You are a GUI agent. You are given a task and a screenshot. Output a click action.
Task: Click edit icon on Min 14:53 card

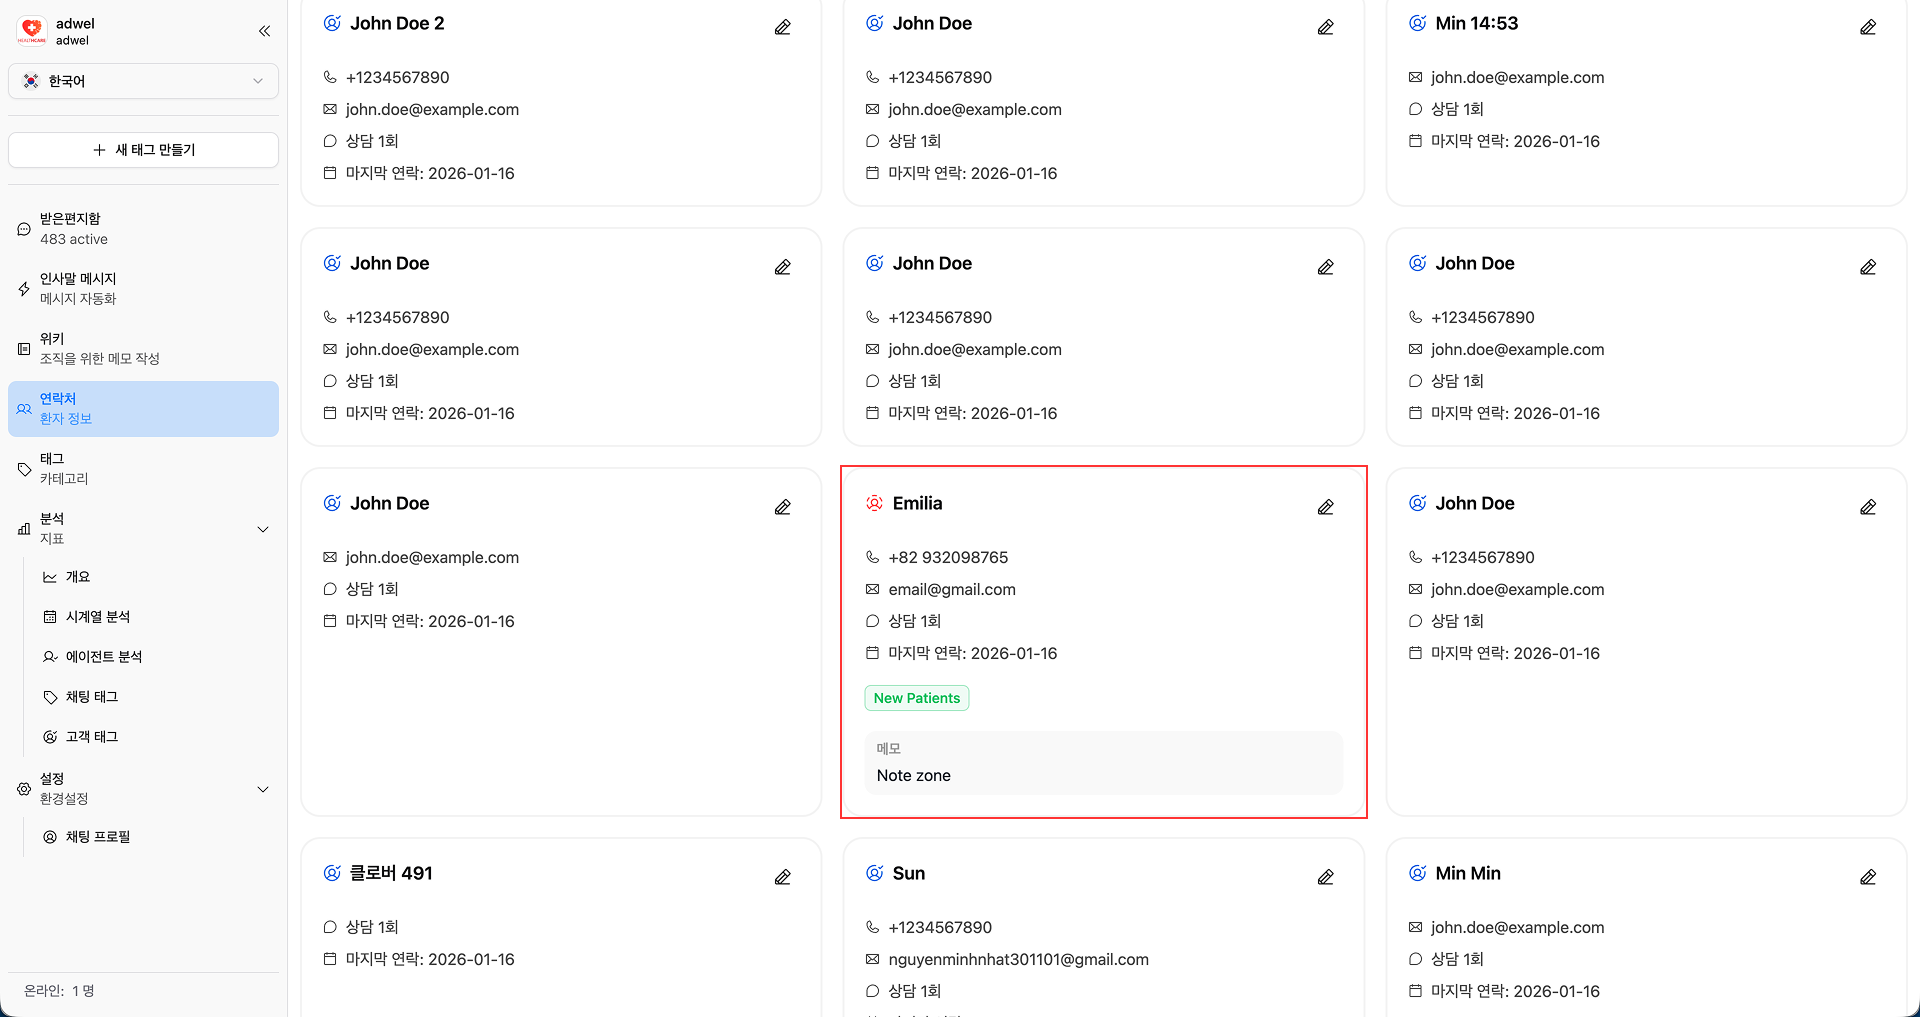[x=1867, y=27]
